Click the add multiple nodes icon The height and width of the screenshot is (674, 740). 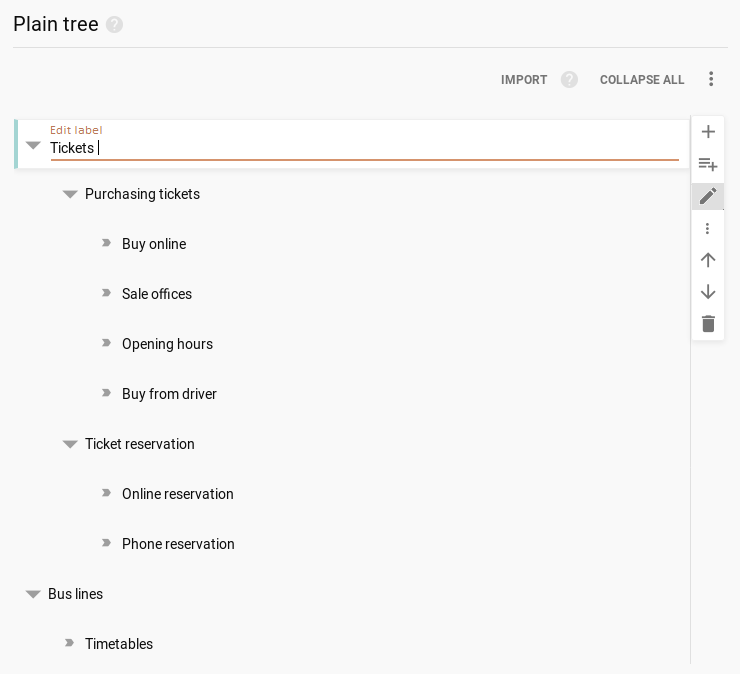coord(708,164)
